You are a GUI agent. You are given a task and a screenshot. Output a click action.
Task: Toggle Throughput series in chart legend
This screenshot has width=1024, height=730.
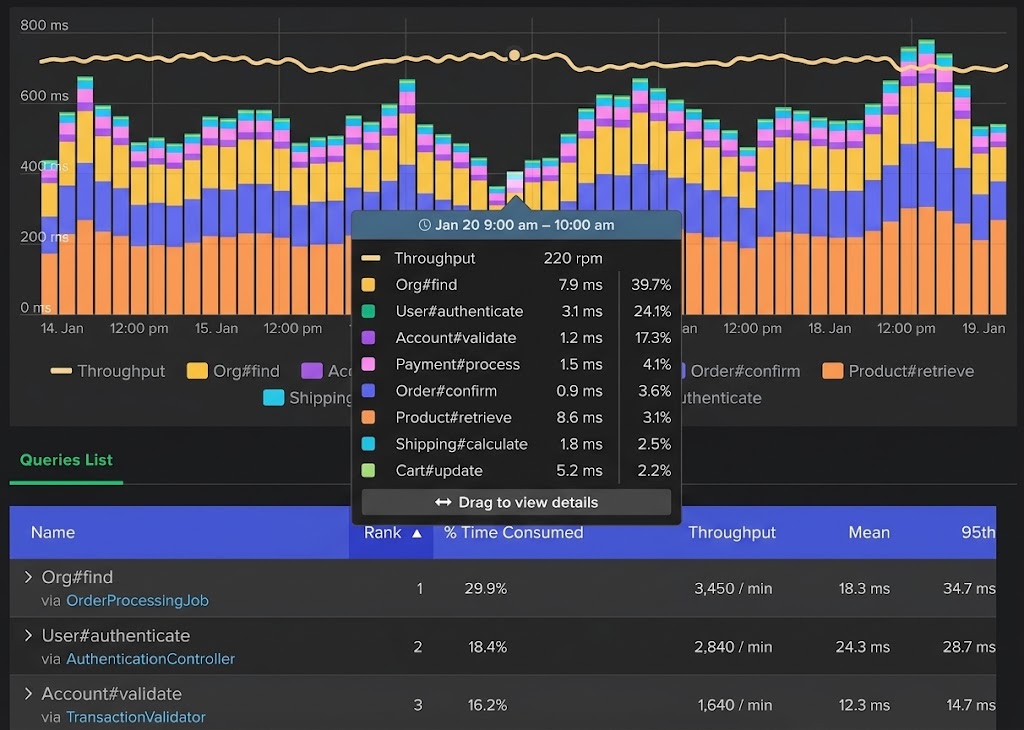[x=108, y=371]
